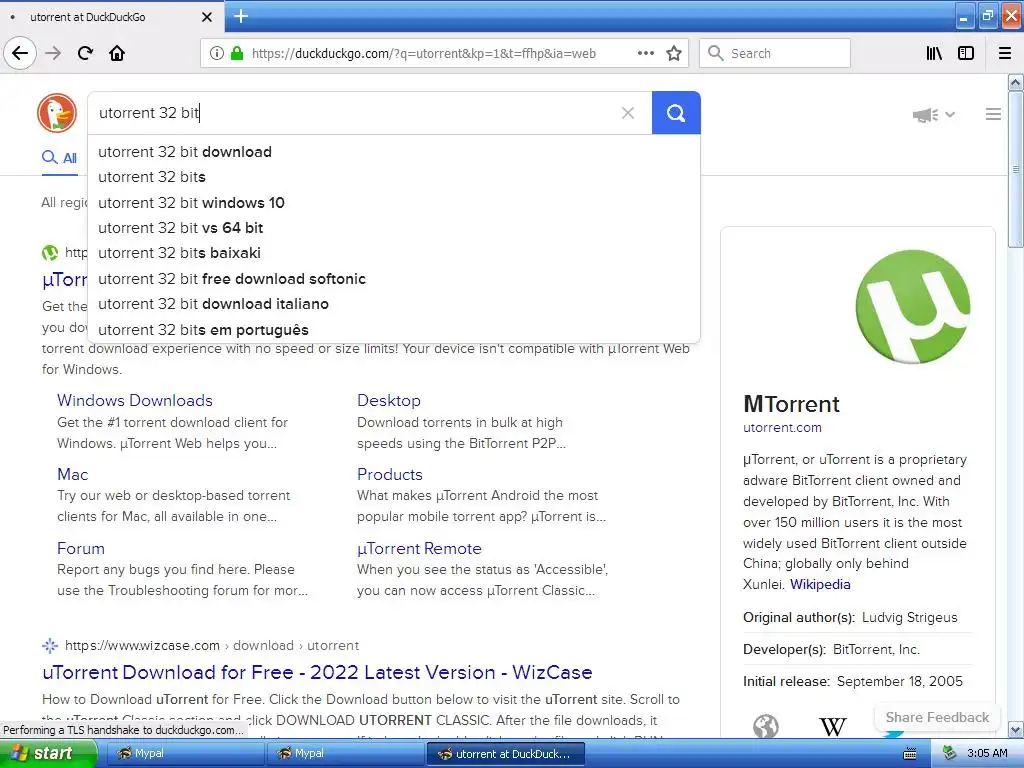Open the µTorrent Remote sitelink
This screenshot has height=768, width=1024.
(x=419, y=549)
